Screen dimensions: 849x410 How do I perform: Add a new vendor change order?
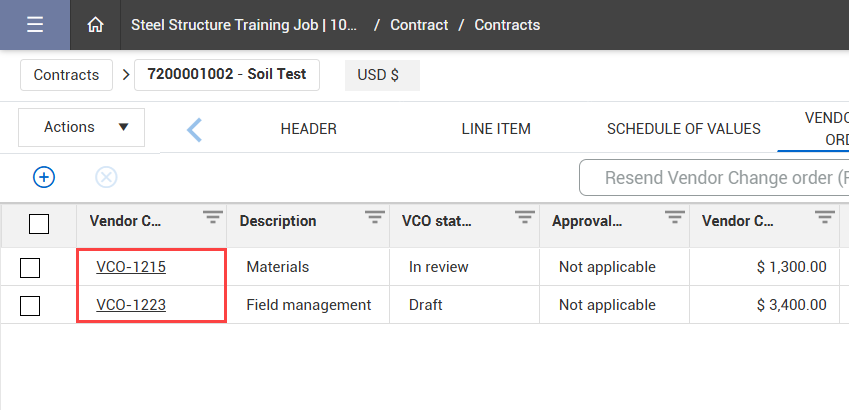(44, 177)
